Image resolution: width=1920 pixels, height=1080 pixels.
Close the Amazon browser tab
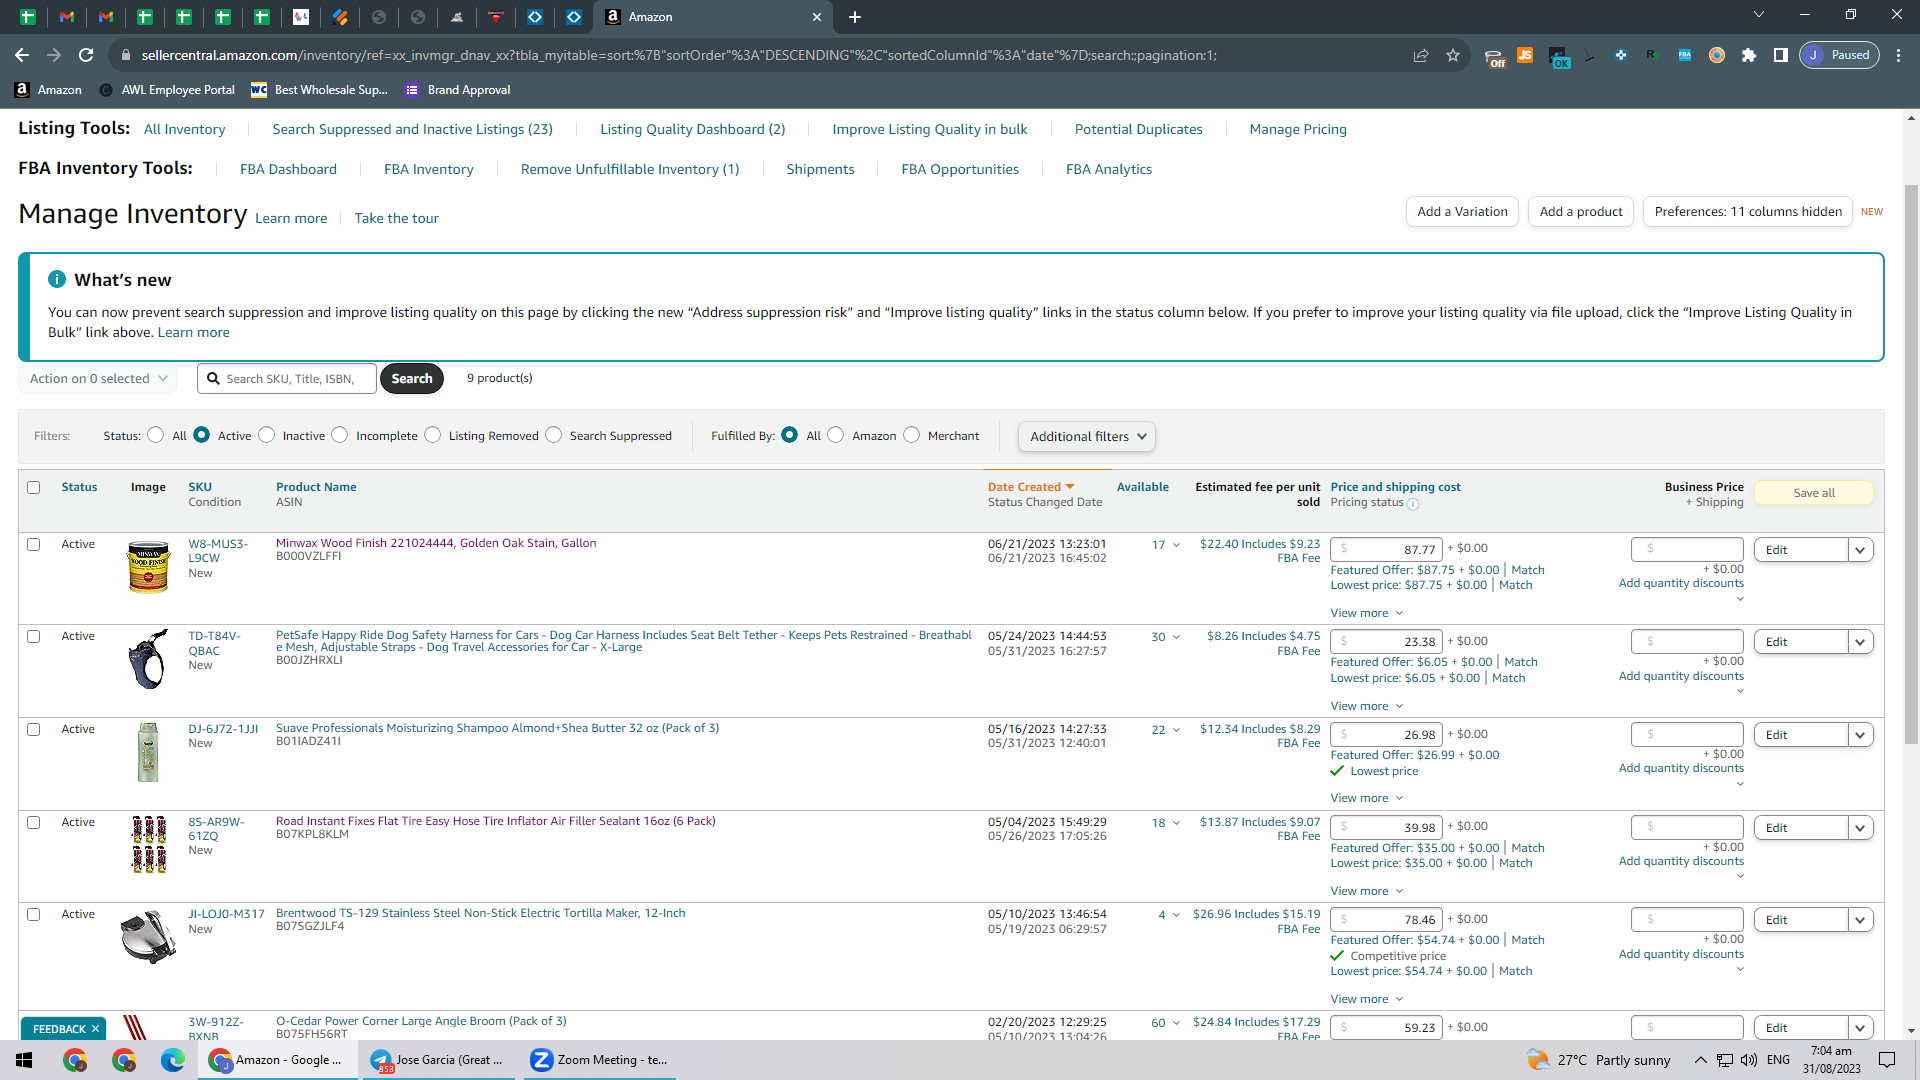pyautogui.click(x=817, y=17)
